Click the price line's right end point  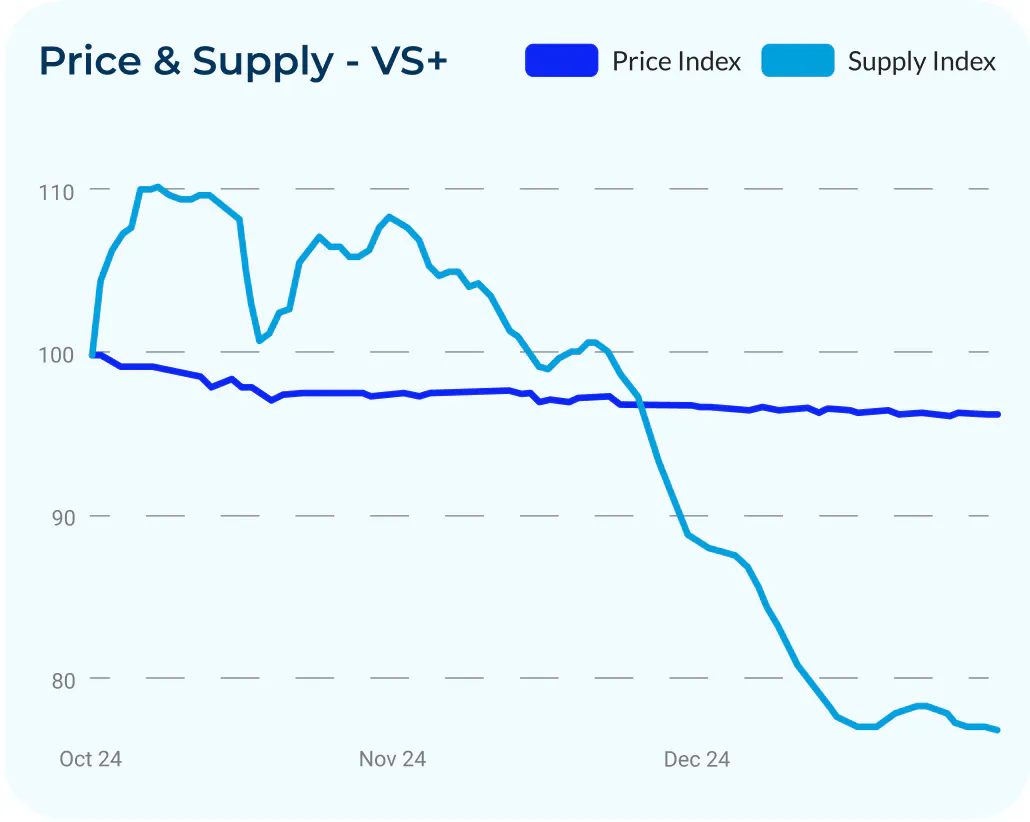(x=997, y=415)
